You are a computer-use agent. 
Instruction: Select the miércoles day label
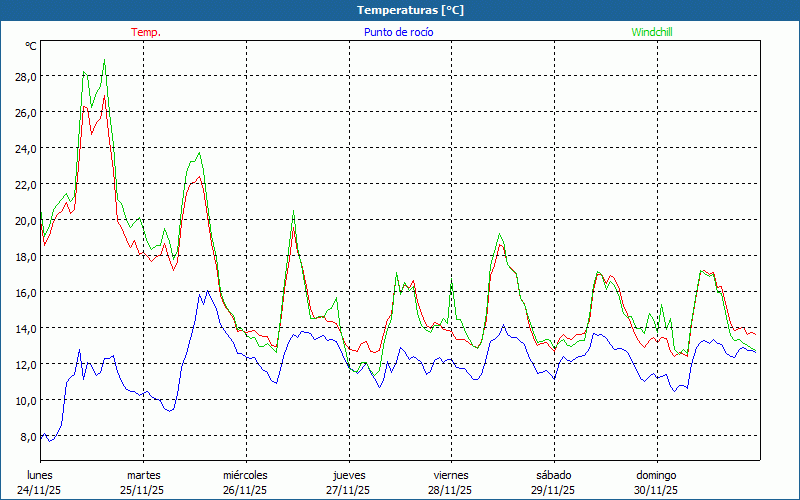point(245,475)
